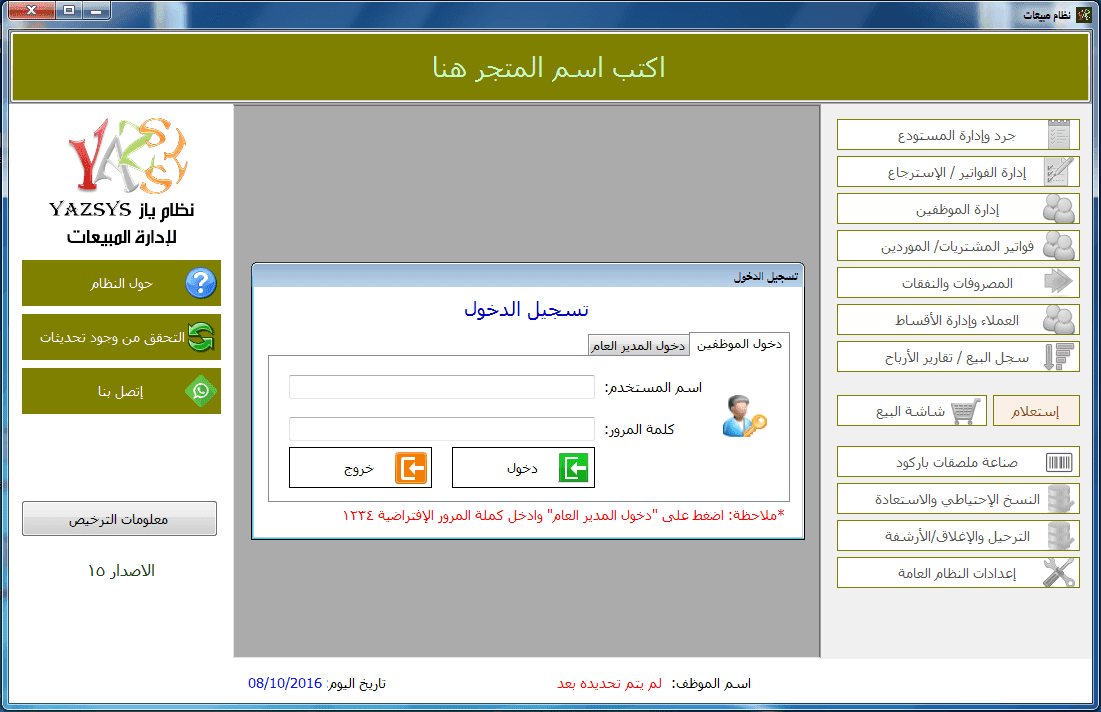
Task: Open إعدادات النظام العامة settings
Action: click(x=958, y=573)
